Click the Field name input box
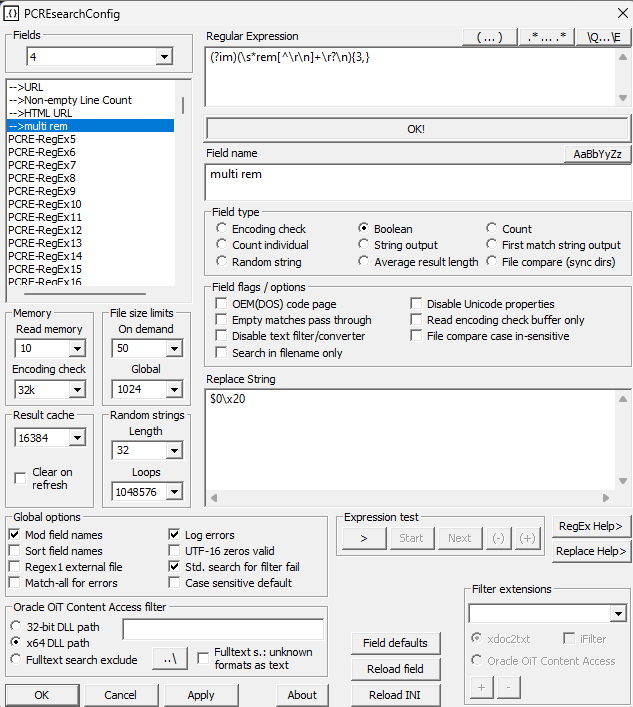The width and height of the screenshot is (633, 707). (x=418, y=182)
